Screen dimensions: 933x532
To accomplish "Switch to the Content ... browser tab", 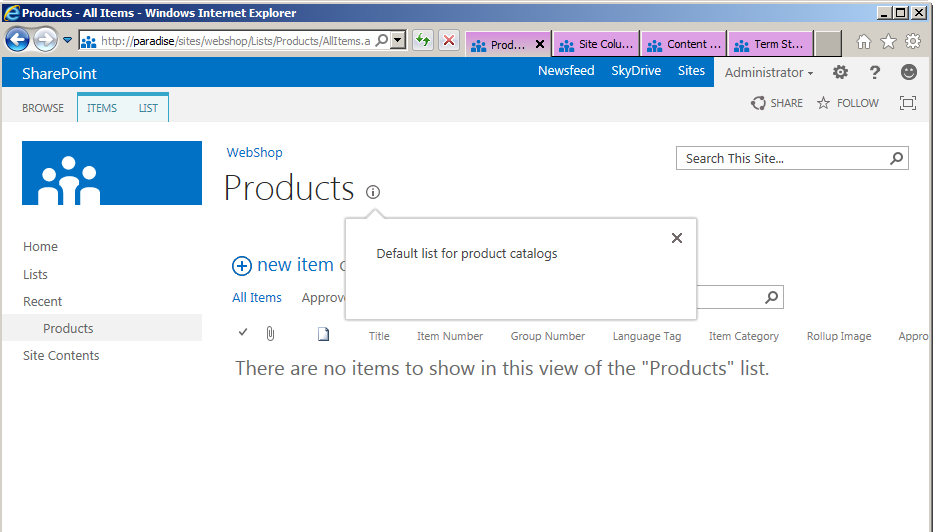I will [x=684, y=44].
